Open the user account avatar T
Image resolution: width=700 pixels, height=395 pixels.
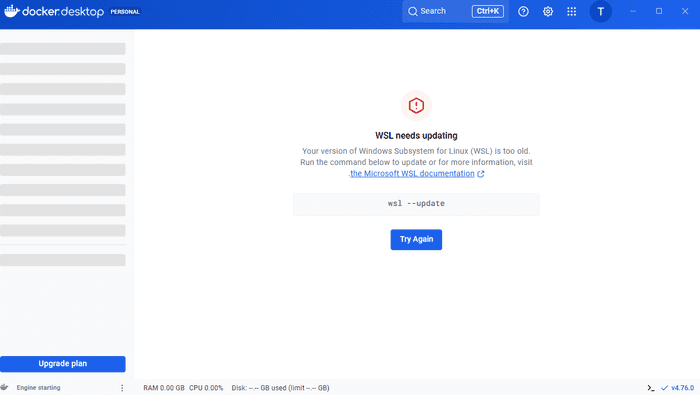tap(600, 12)
